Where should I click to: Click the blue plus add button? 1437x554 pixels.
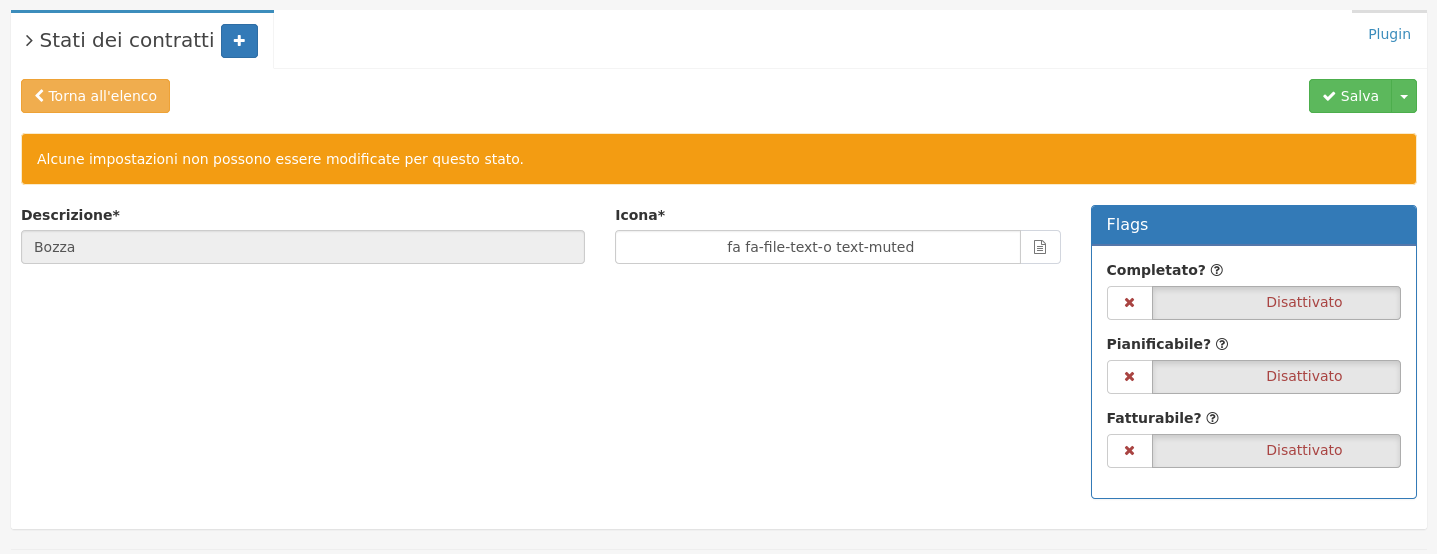(239, 41)
